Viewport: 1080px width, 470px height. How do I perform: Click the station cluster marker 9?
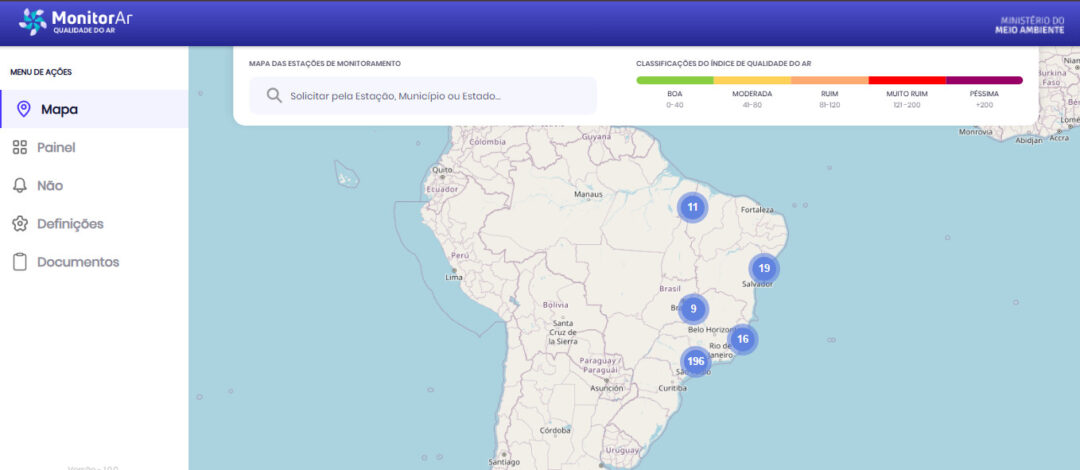(x=693, y=309)
